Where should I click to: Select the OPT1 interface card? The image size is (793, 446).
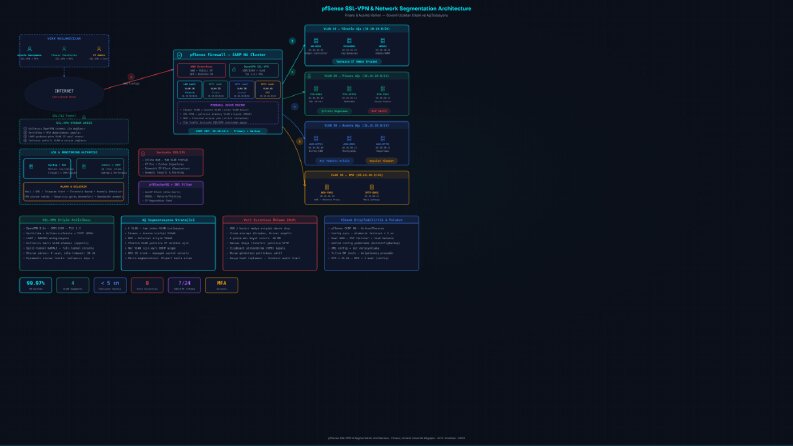(x=215, y=90)
